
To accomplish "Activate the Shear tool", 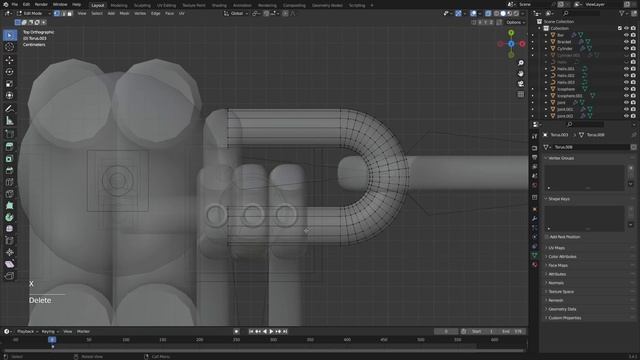I will (9, 264).
